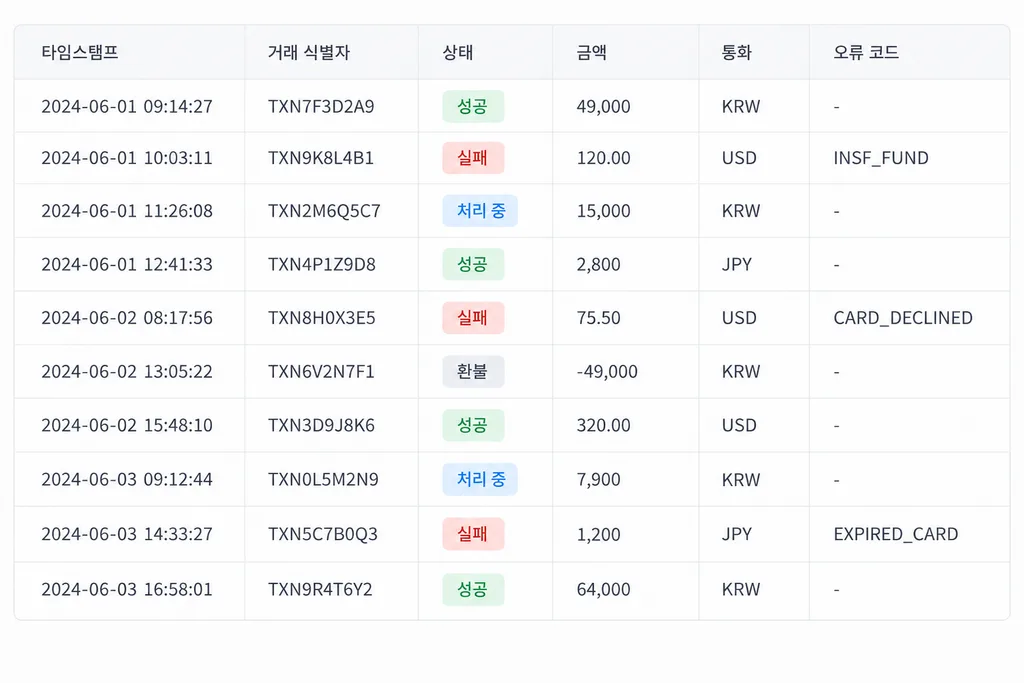1024x683 pixels.
Task: Click the 환불 status badge
Action: coord(473,372)
